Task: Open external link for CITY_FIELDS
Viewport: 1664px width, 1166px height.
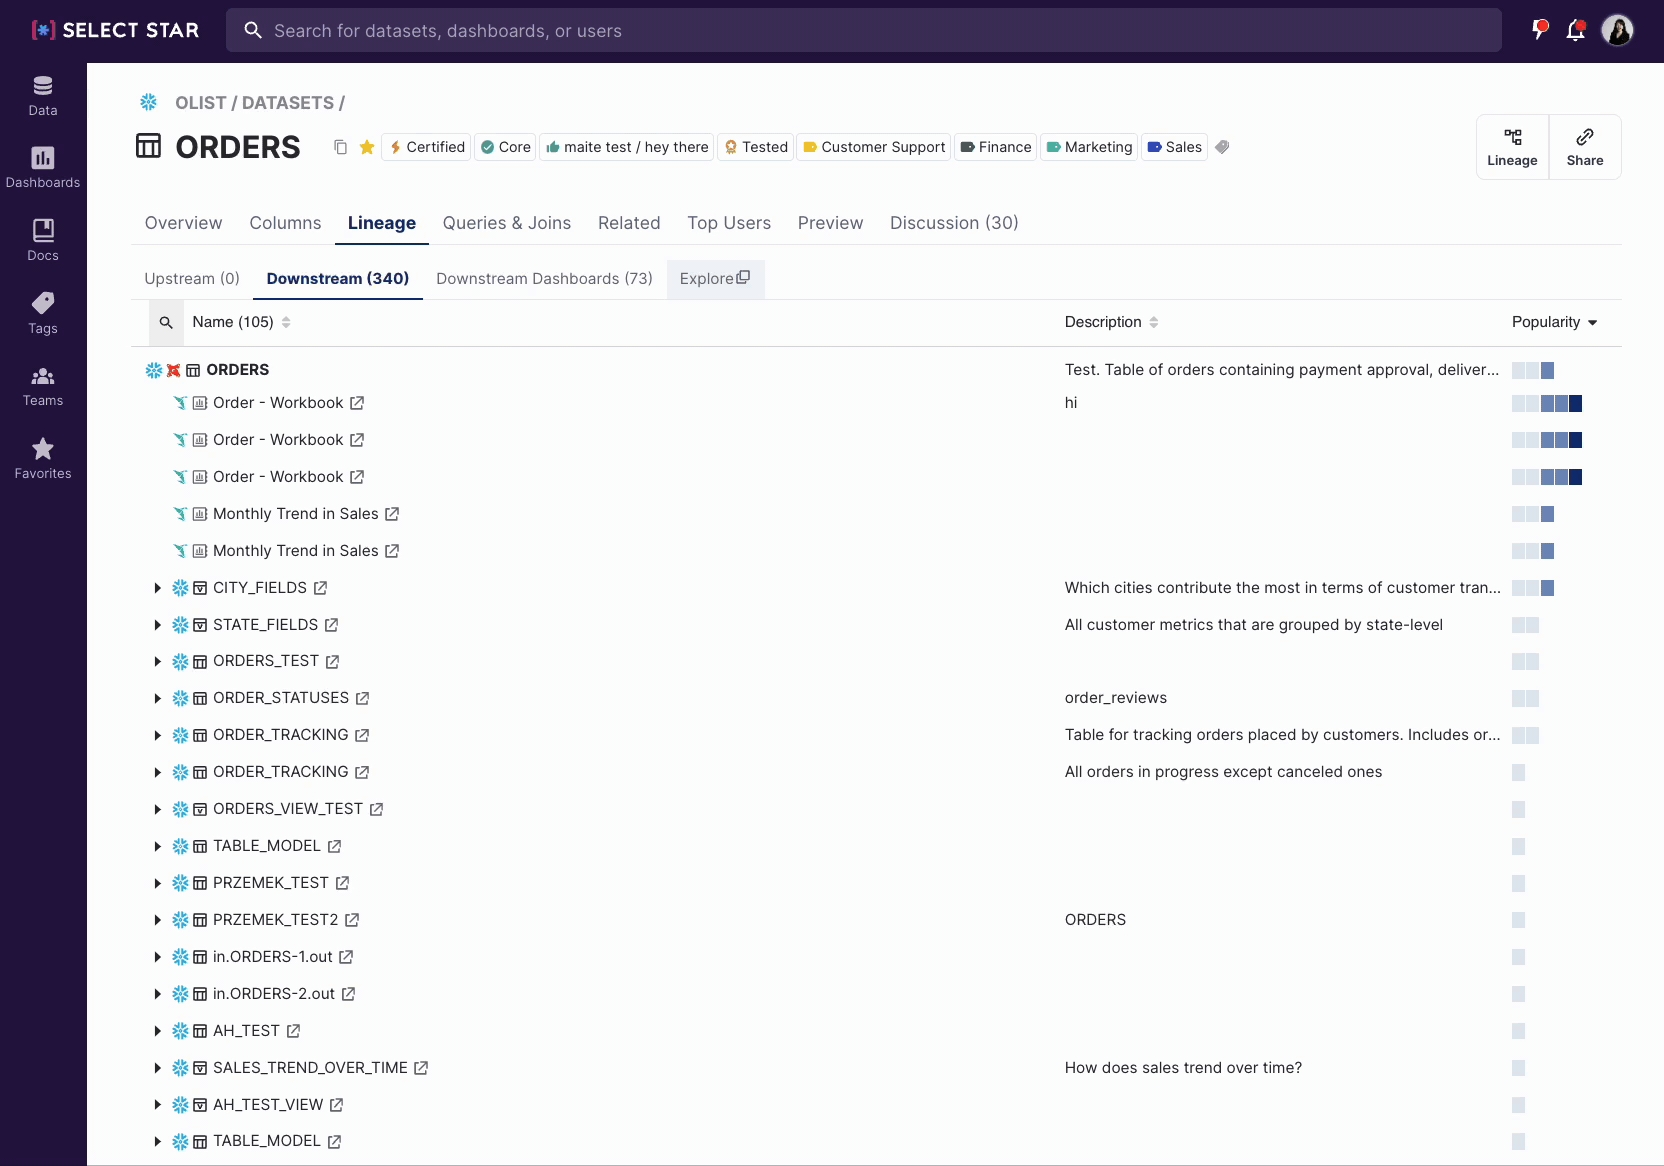Action: [x=320, y=588]
